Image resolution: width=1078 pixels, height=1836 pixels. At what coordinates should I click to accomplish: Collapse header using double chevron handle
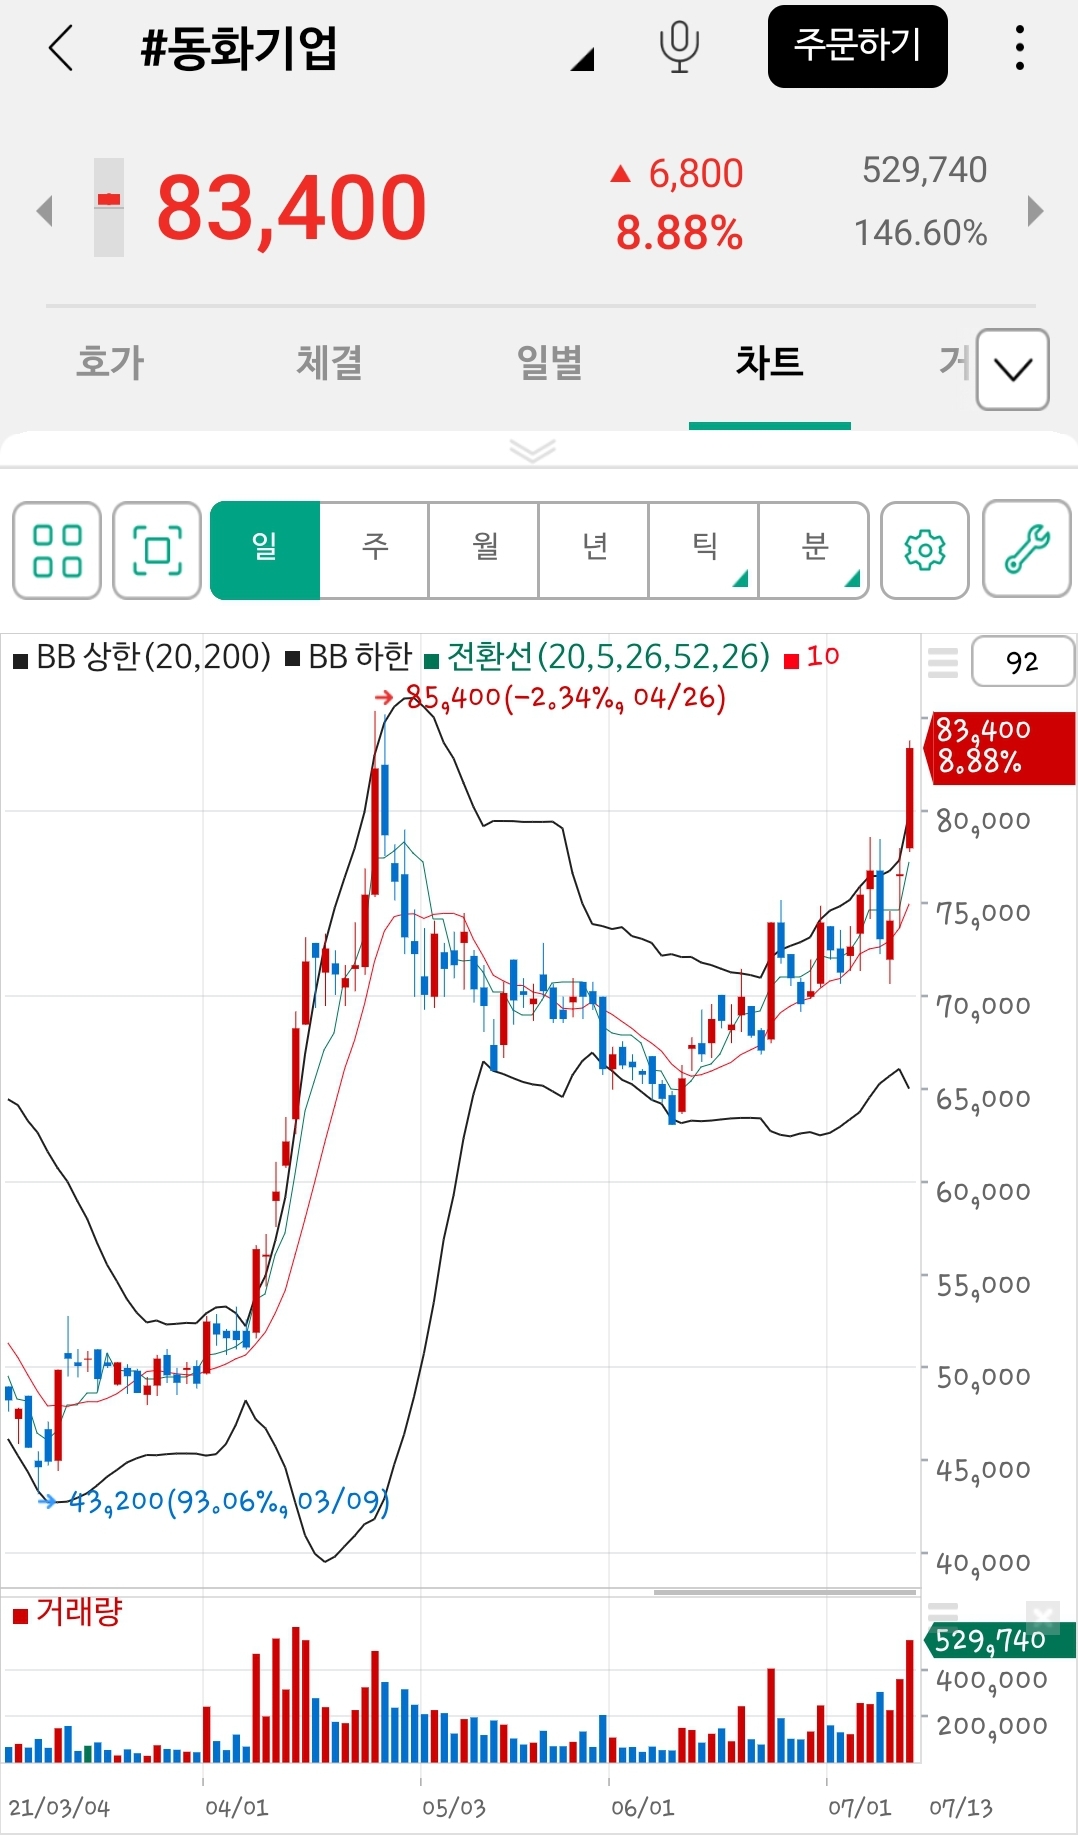coord(532,451)
